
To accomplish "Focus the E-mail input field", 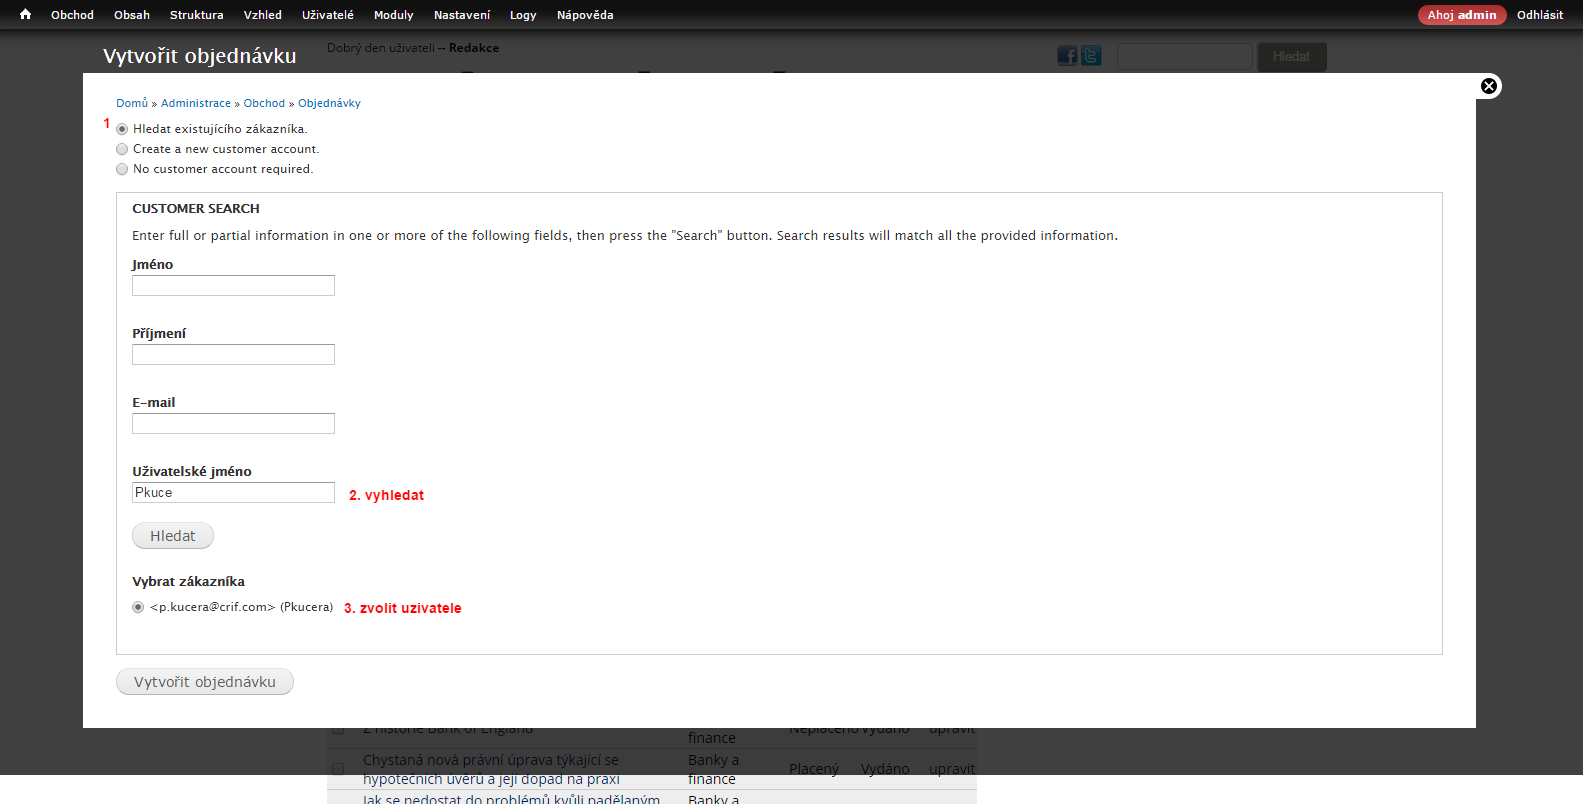I will tap(233, 424).
